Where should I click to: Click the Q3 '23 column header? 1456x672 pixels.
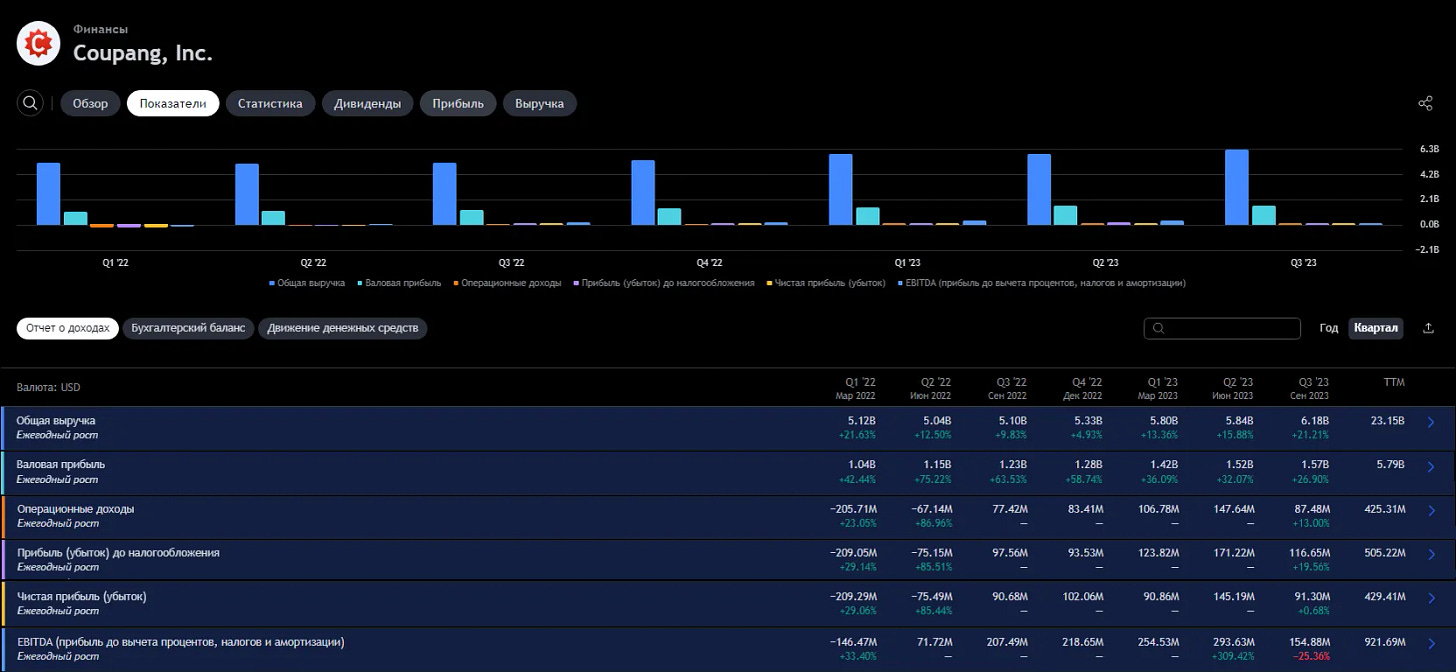[1312, 388]
